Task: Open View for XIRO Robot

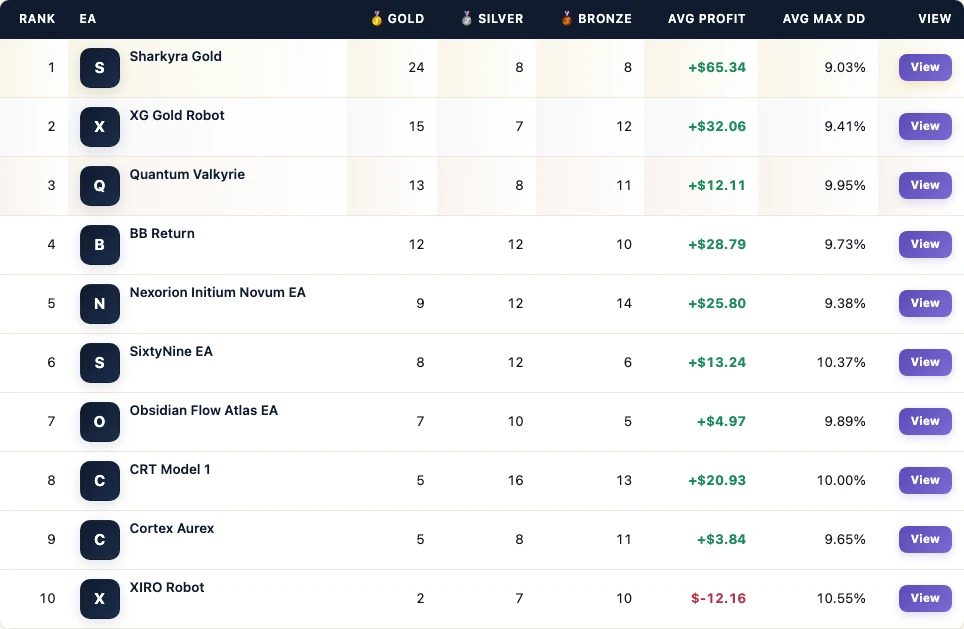Action: point(925,598)
